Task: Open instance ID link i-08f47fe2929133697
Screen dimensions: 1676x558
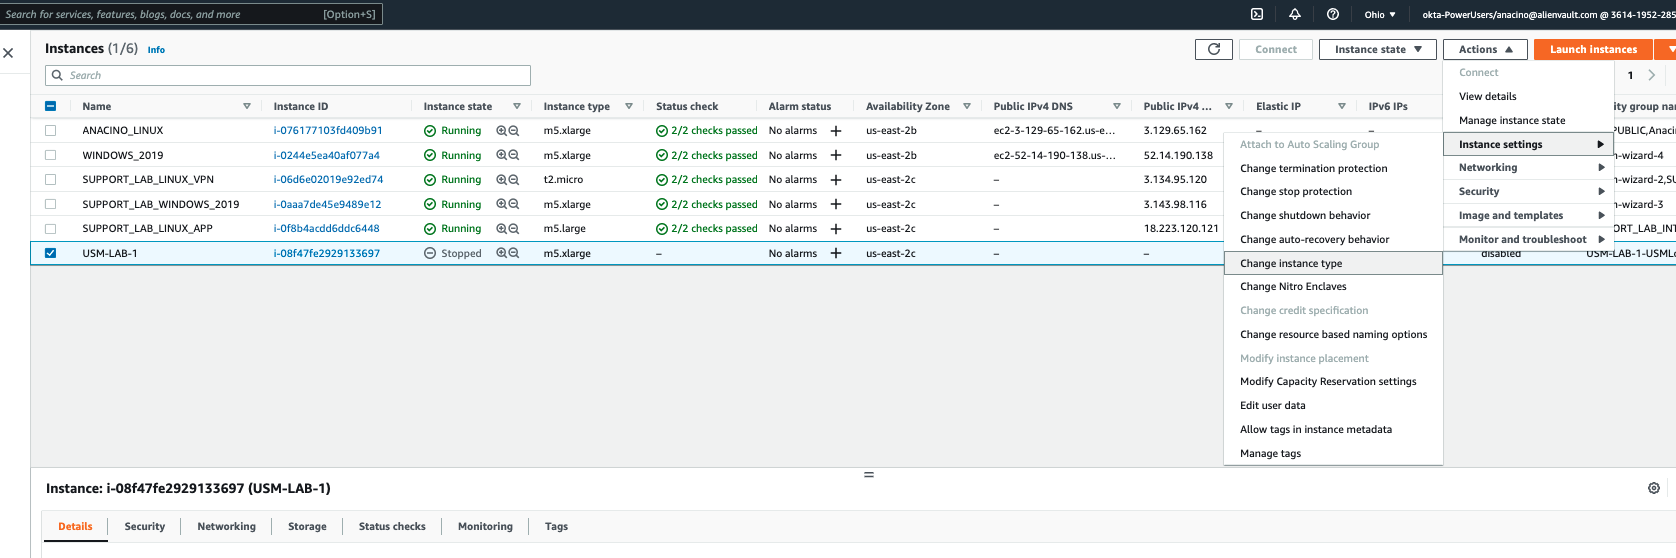Action: pyautogui.click(x=327, y=253)
